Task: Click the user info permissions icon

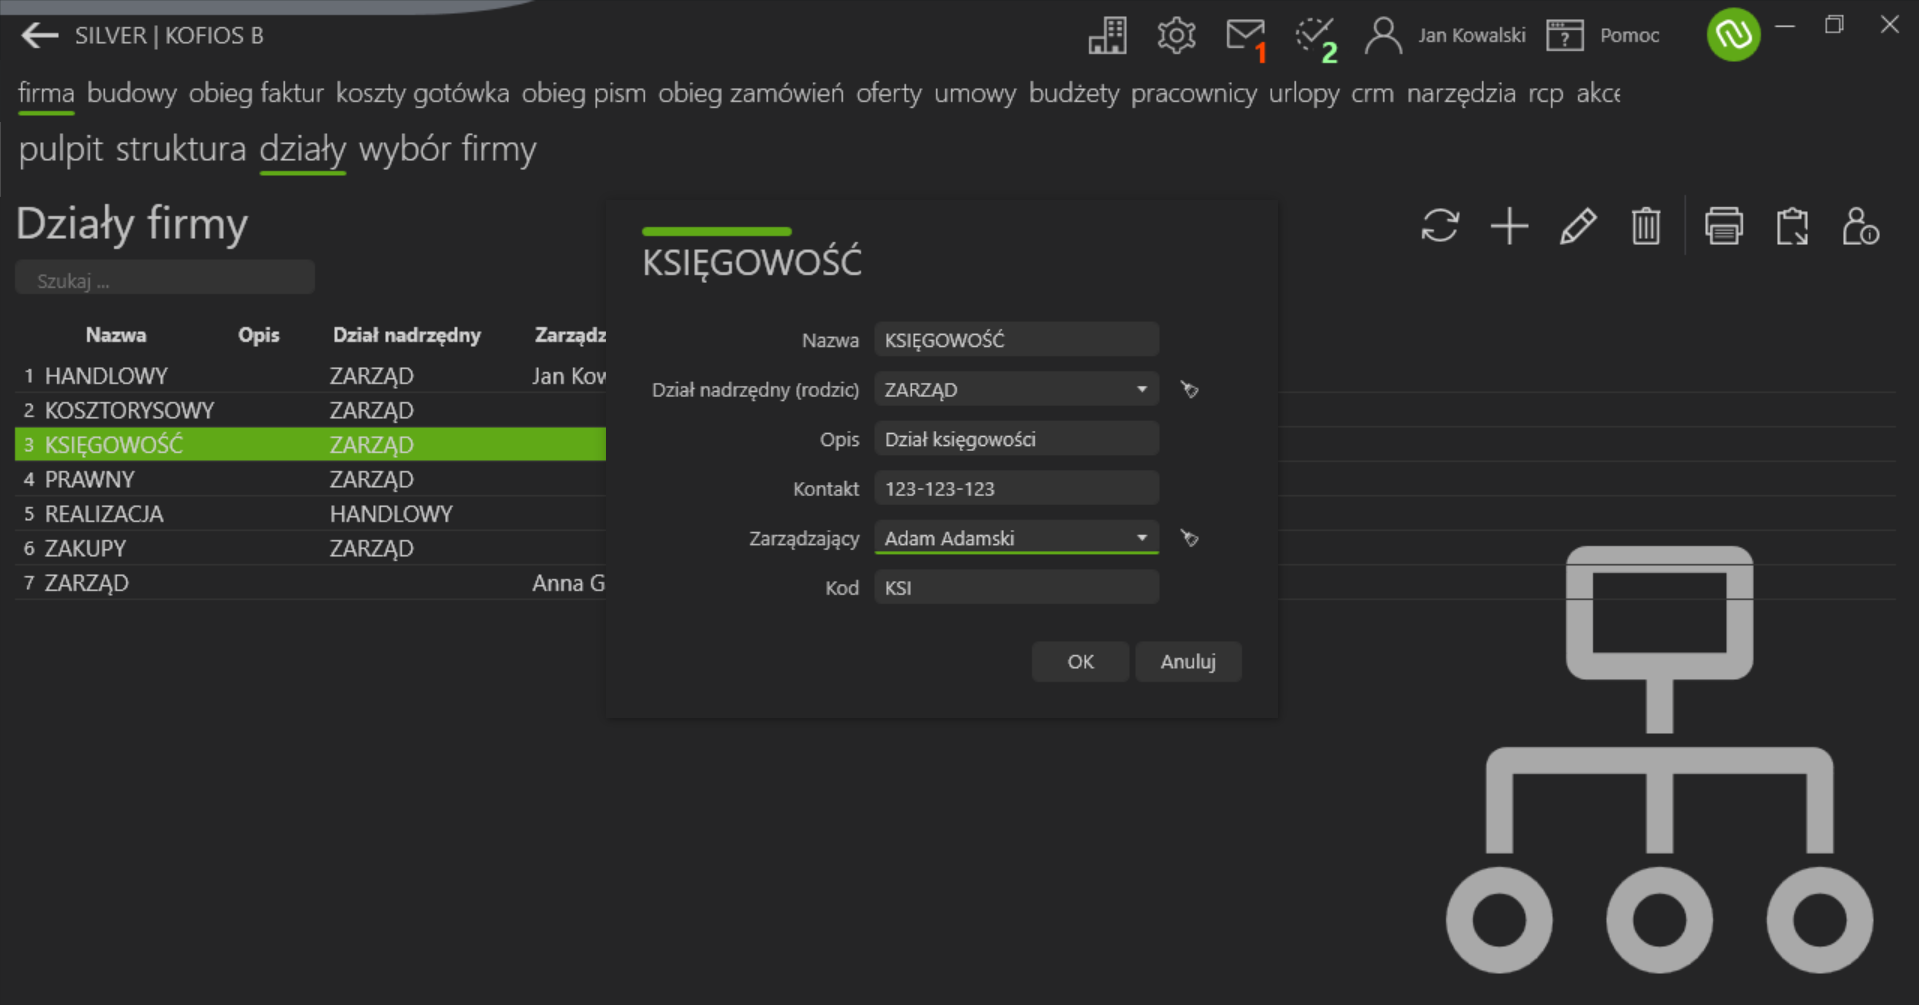Action: [x=1861, y=226]
